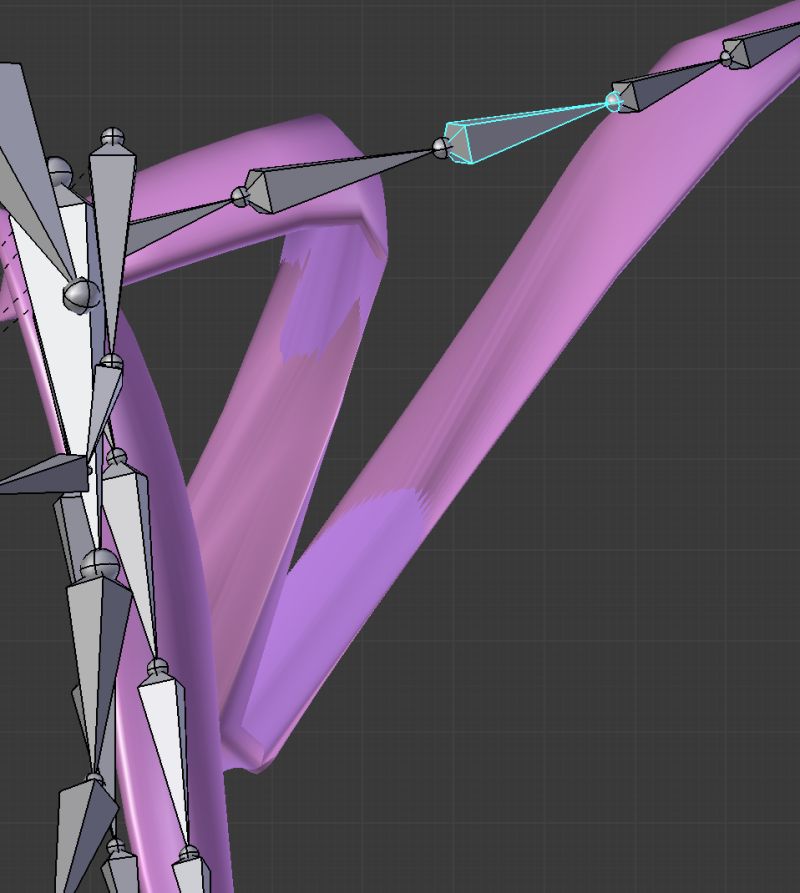Select the cyan highlighted bone

(520, 125)
